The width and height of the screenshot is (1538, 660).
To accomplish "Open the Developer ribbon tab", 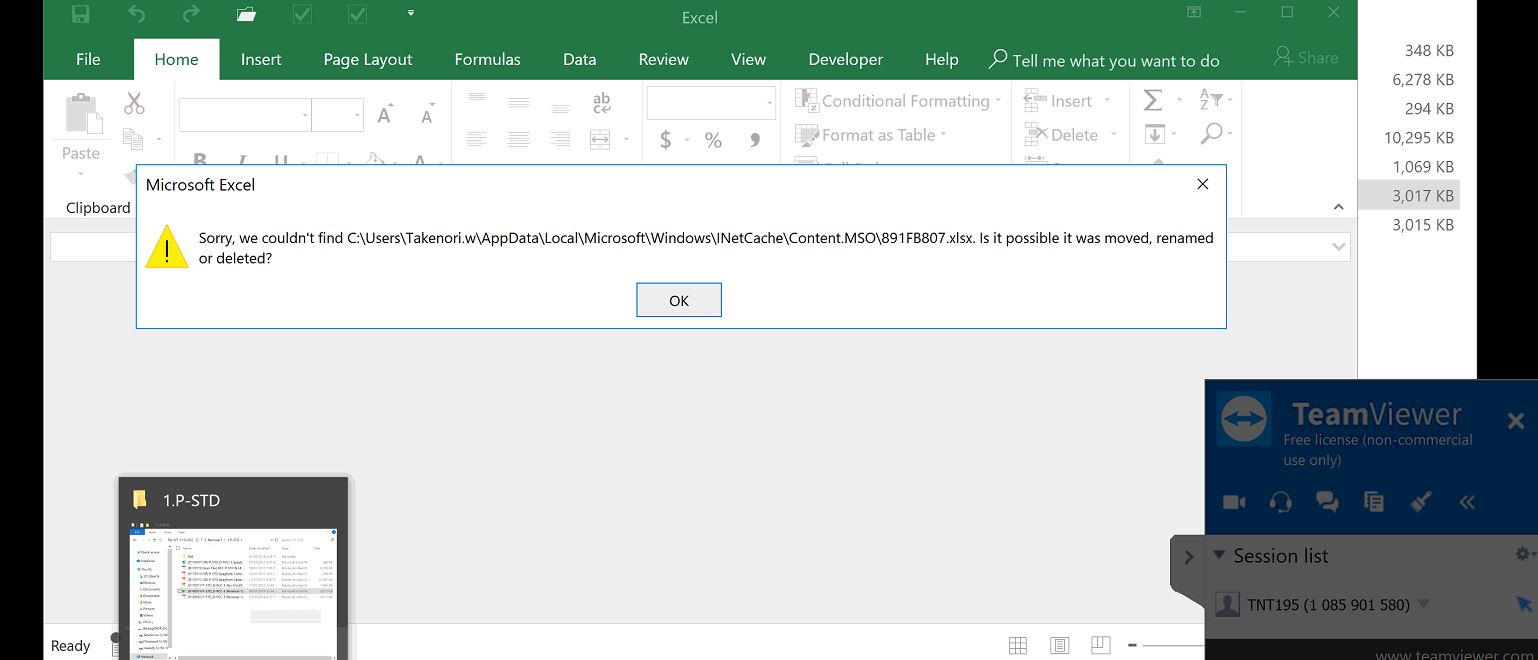I will [846, 59].
